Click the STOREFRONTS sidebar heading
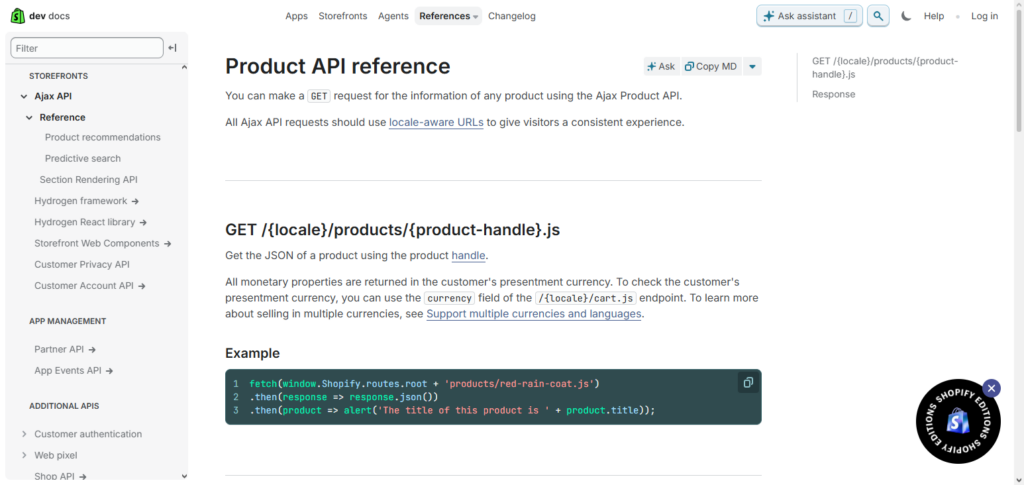1024x485 pixels. (x=58, y=76)
